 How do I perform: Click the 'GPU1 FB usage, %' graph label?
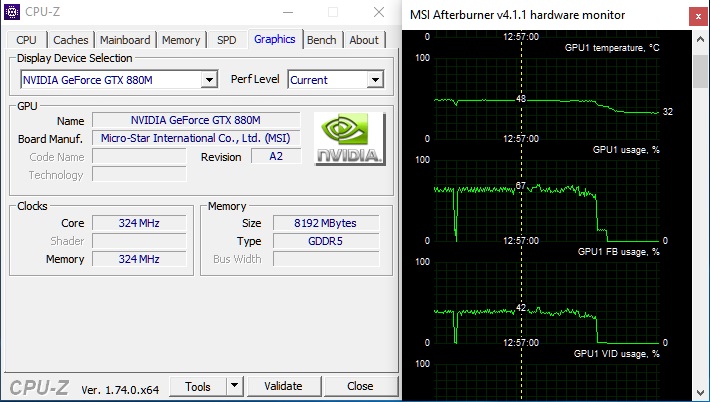tap(618, 252)
